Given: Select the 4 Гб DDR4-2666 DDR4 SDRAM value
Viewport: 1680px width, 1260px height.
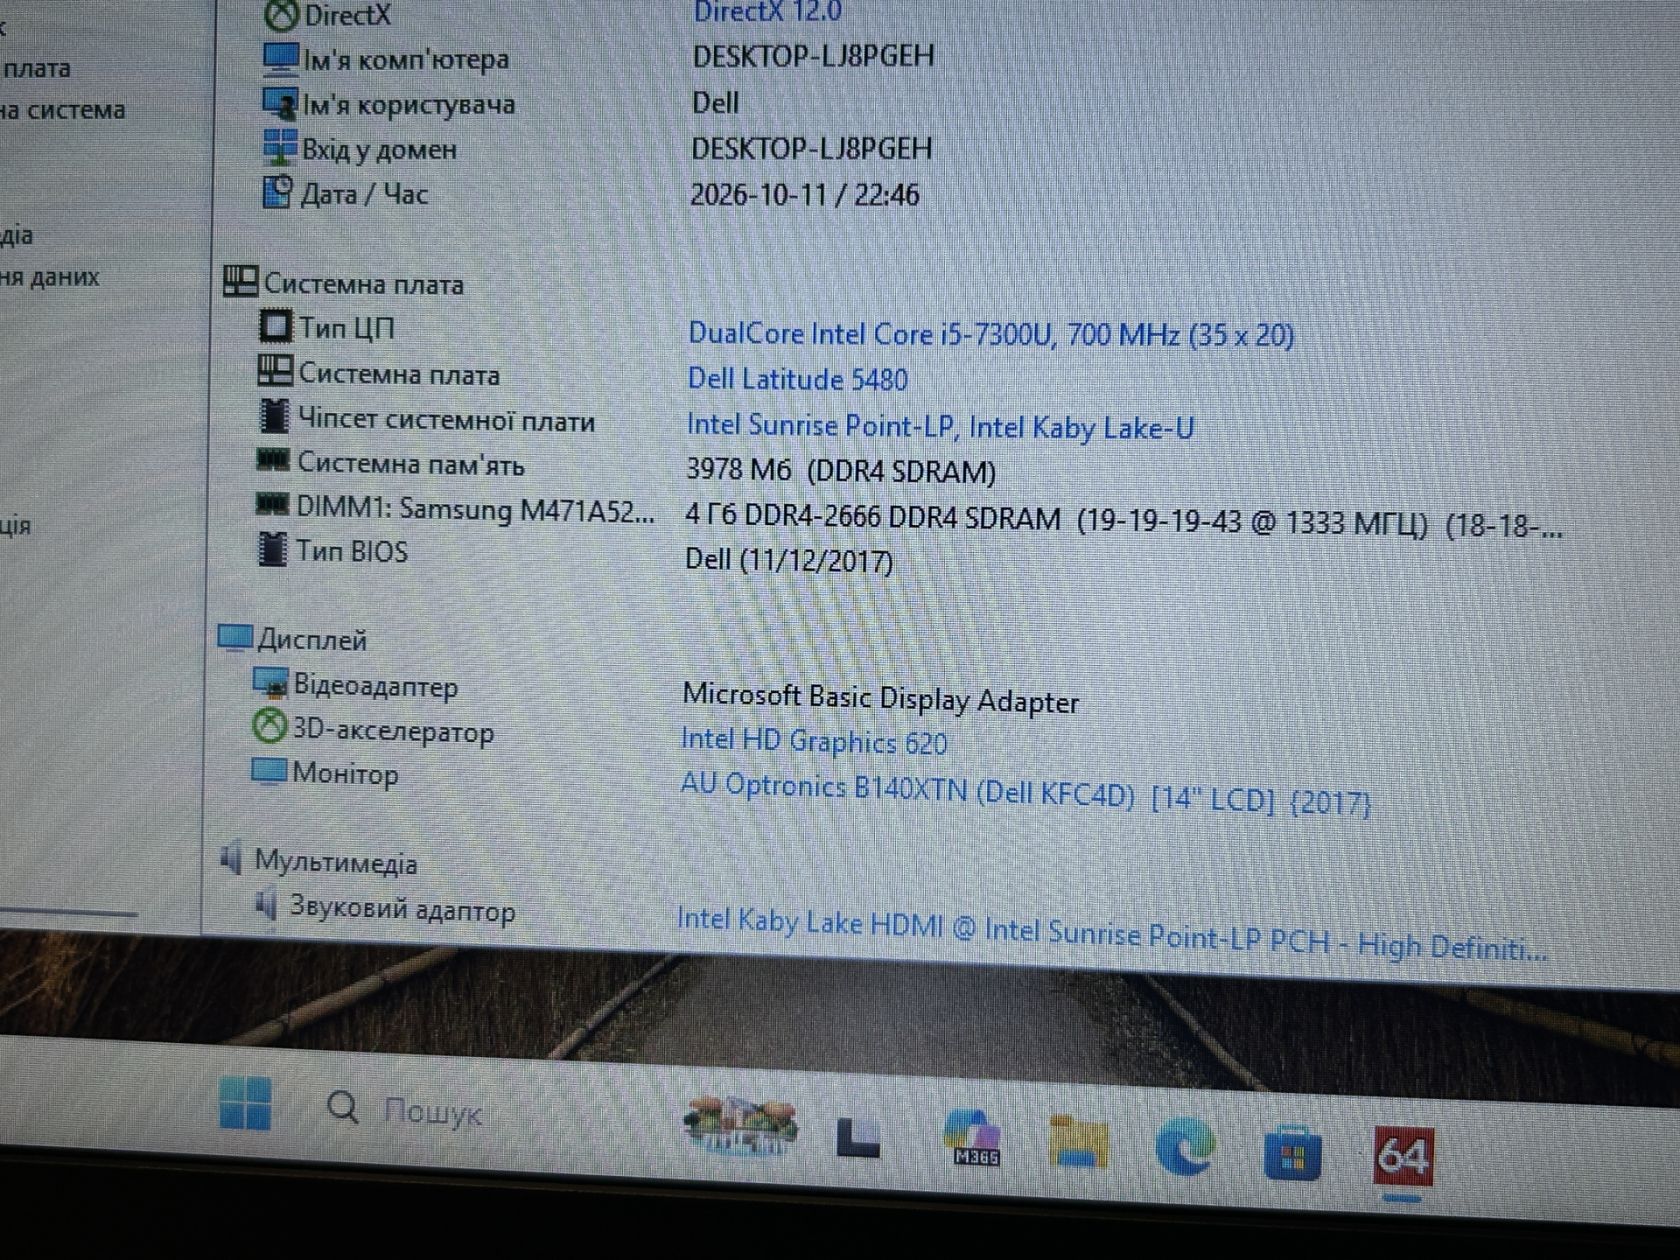Looking at the screenshot, I should point(1123,521).
